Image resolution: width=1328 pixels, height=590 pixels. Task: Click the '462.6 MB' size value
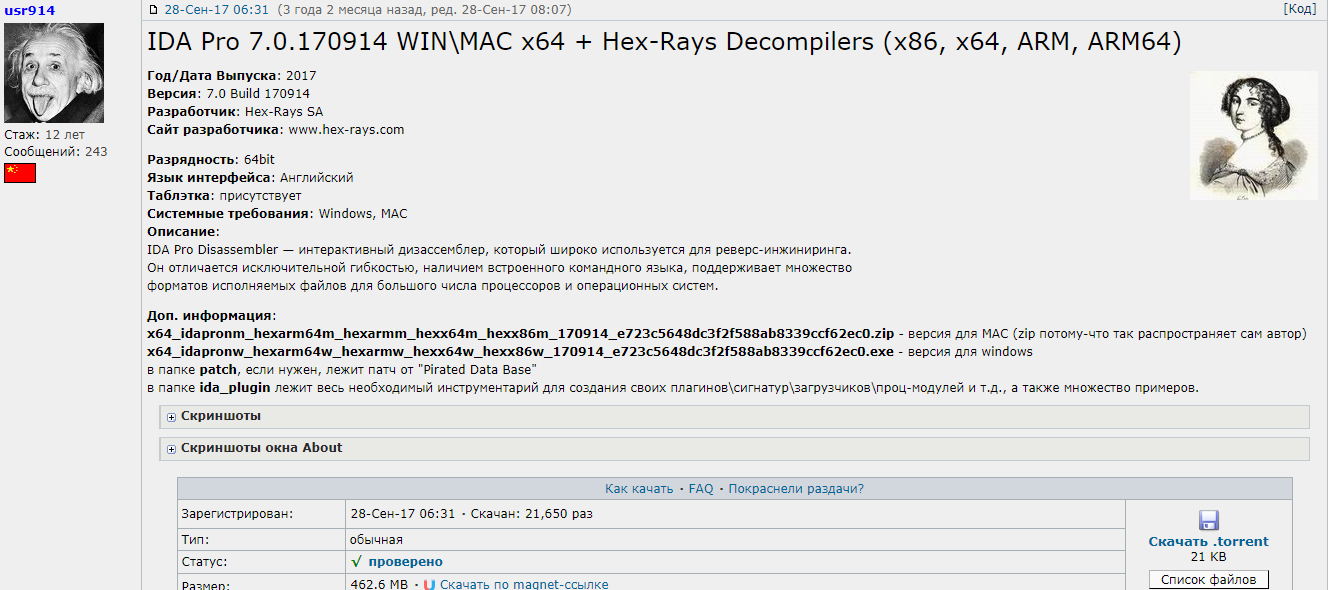(379, 585)
